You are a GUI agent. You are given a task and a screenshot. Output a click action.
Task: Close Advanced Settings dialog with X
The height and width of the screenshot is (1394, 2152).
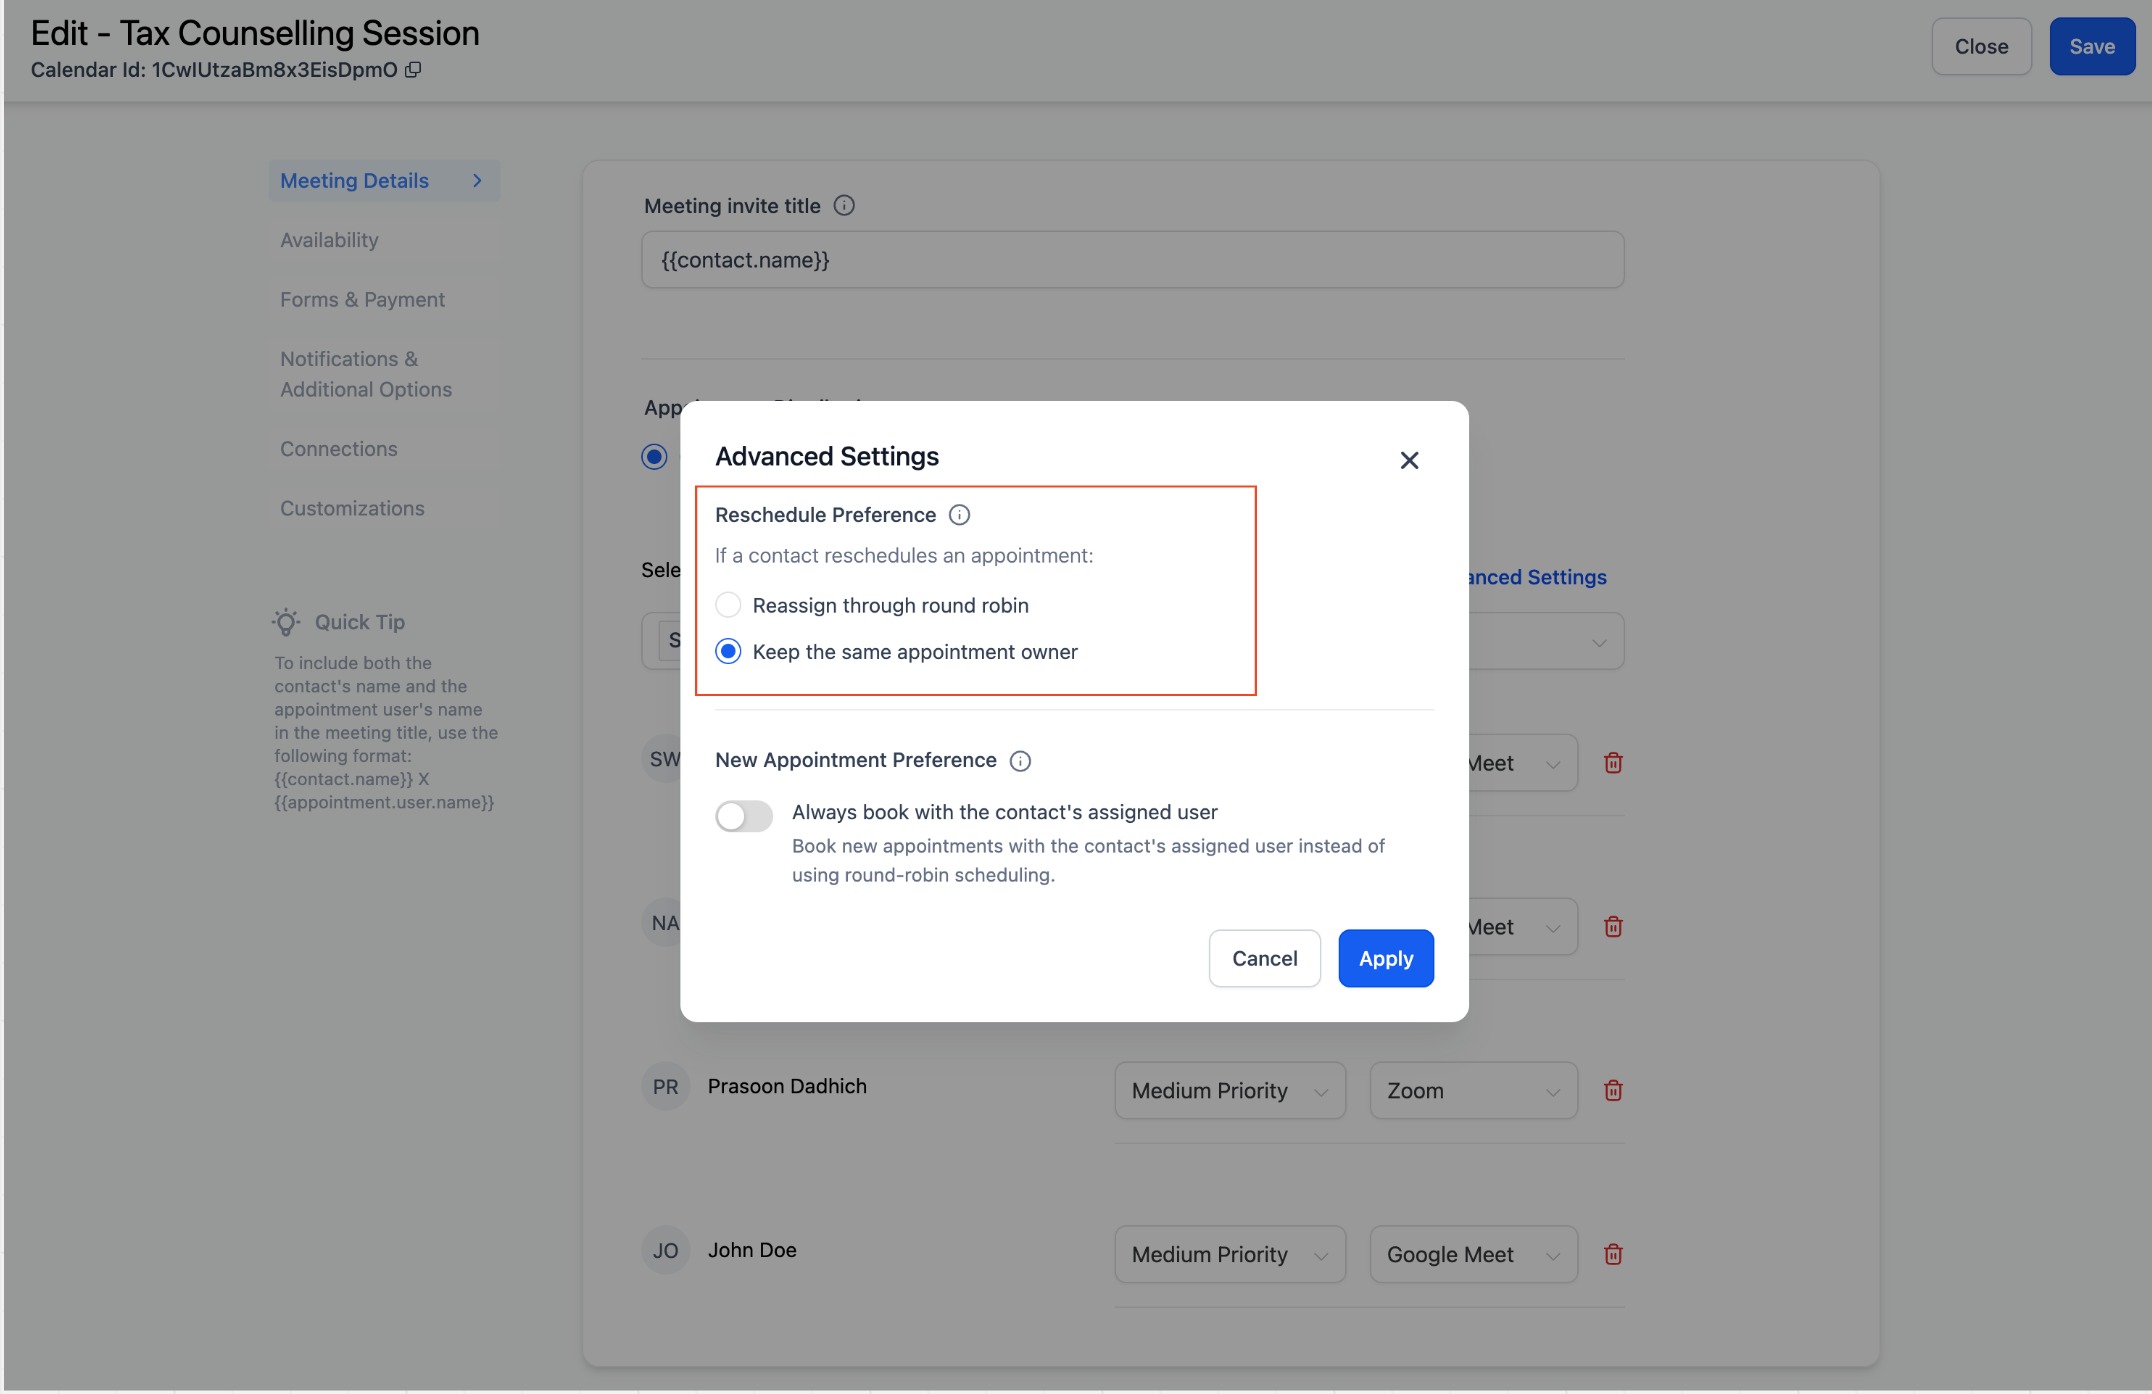click(1409, 460)
